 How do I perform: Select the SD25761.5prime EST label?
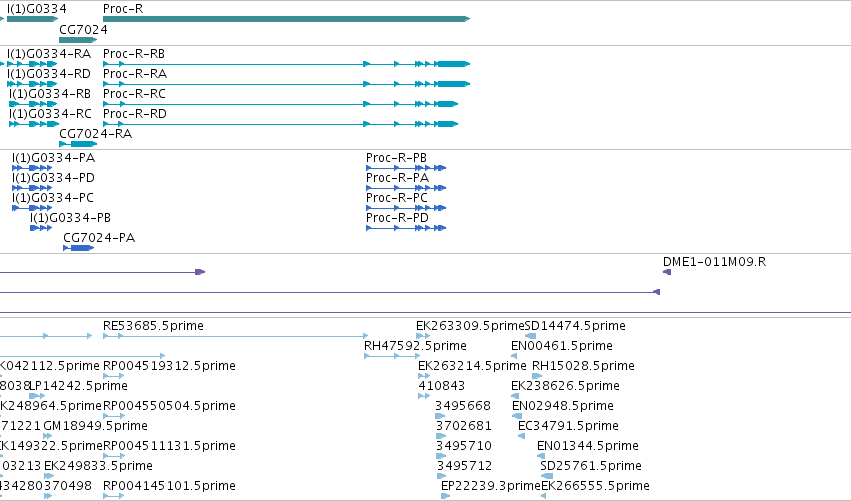[591, 466]
